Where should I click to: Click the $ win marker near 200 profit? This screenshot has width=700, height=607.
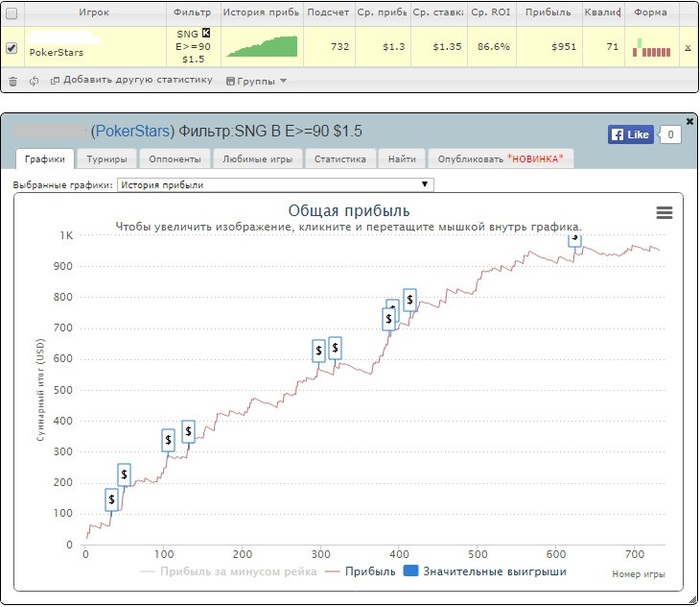point(124,475)
